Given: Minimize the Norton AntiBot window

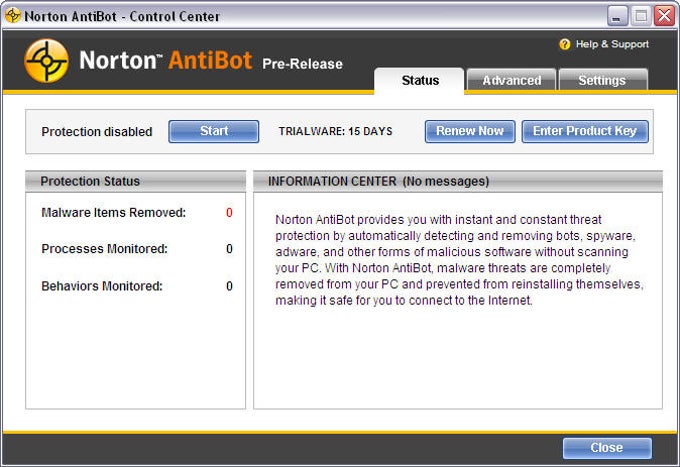Looking at the screenshot, I should pos(617,16).
